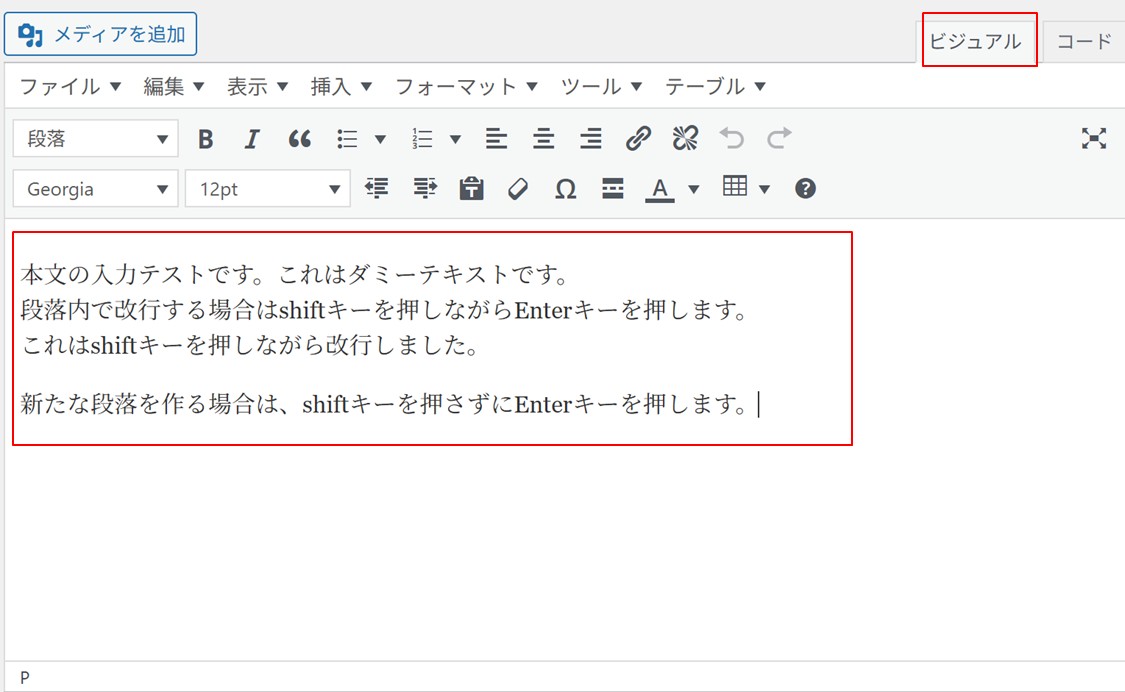Screen dimensions: 1125x692
Task: Open the special character Omega icon
Action: 565,189
